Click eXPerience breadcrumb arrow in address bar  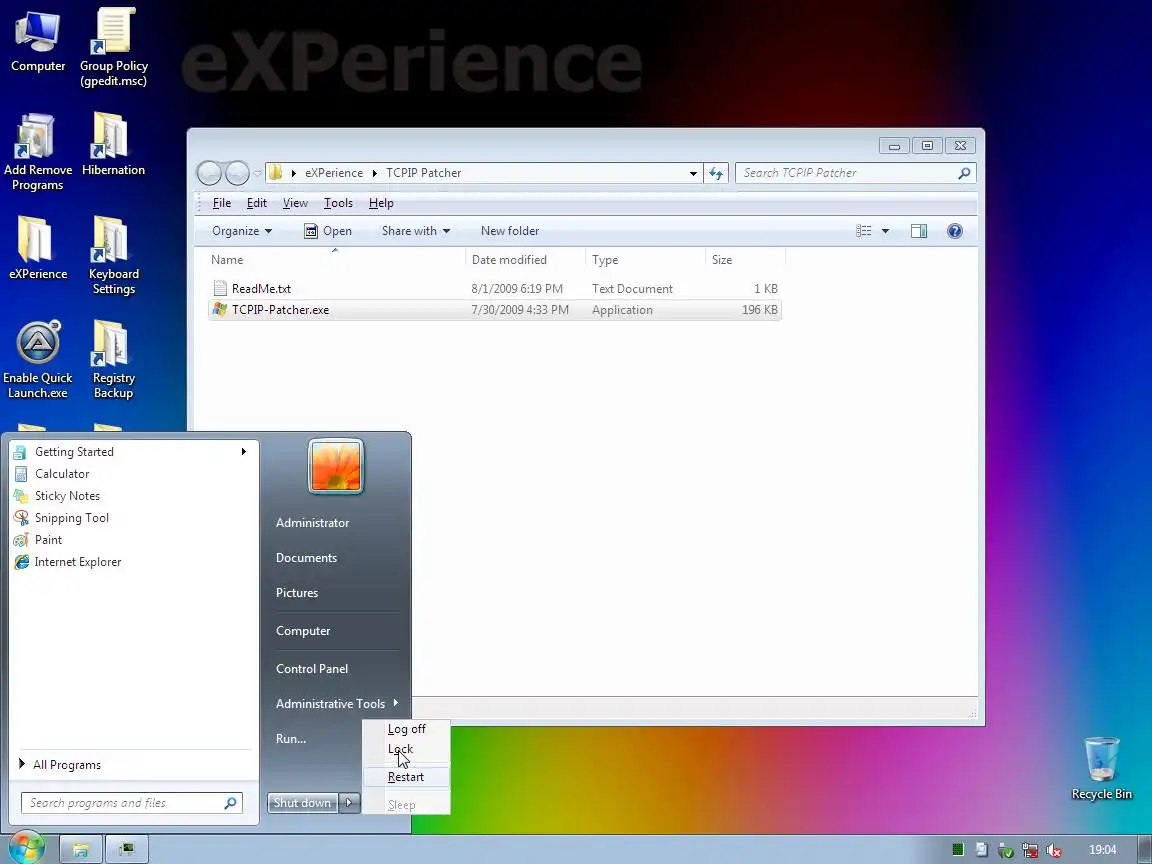pyautogui.click(x=375, y=173)
